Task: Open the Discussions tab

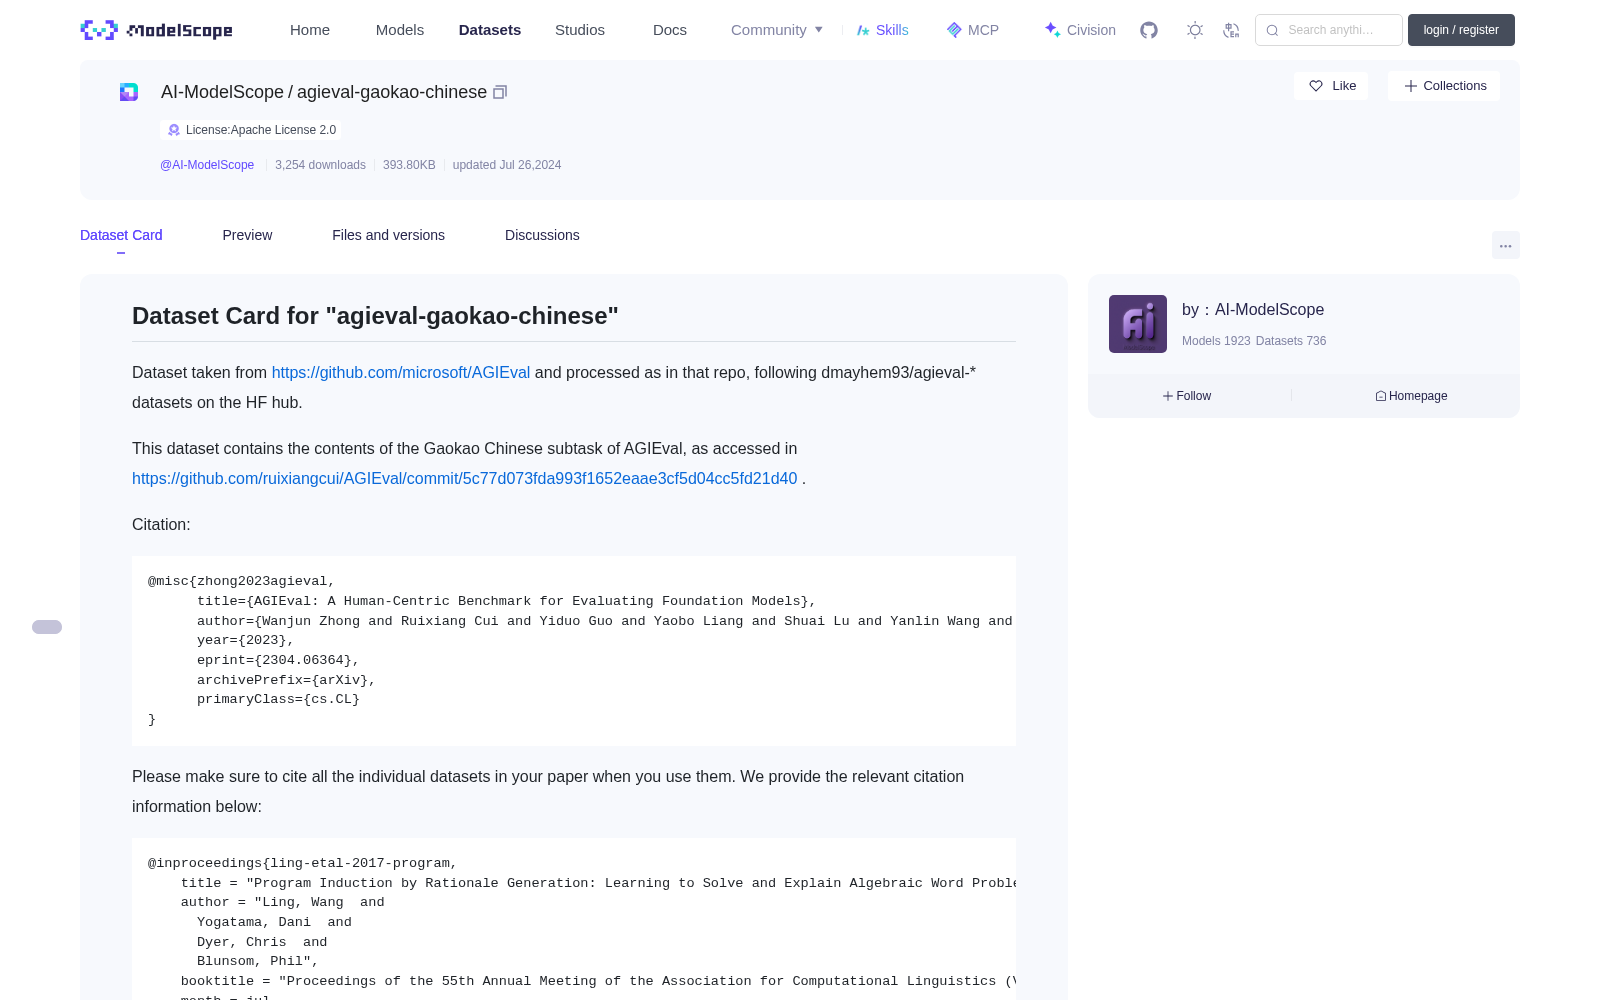Action: [x=542, y=235]
